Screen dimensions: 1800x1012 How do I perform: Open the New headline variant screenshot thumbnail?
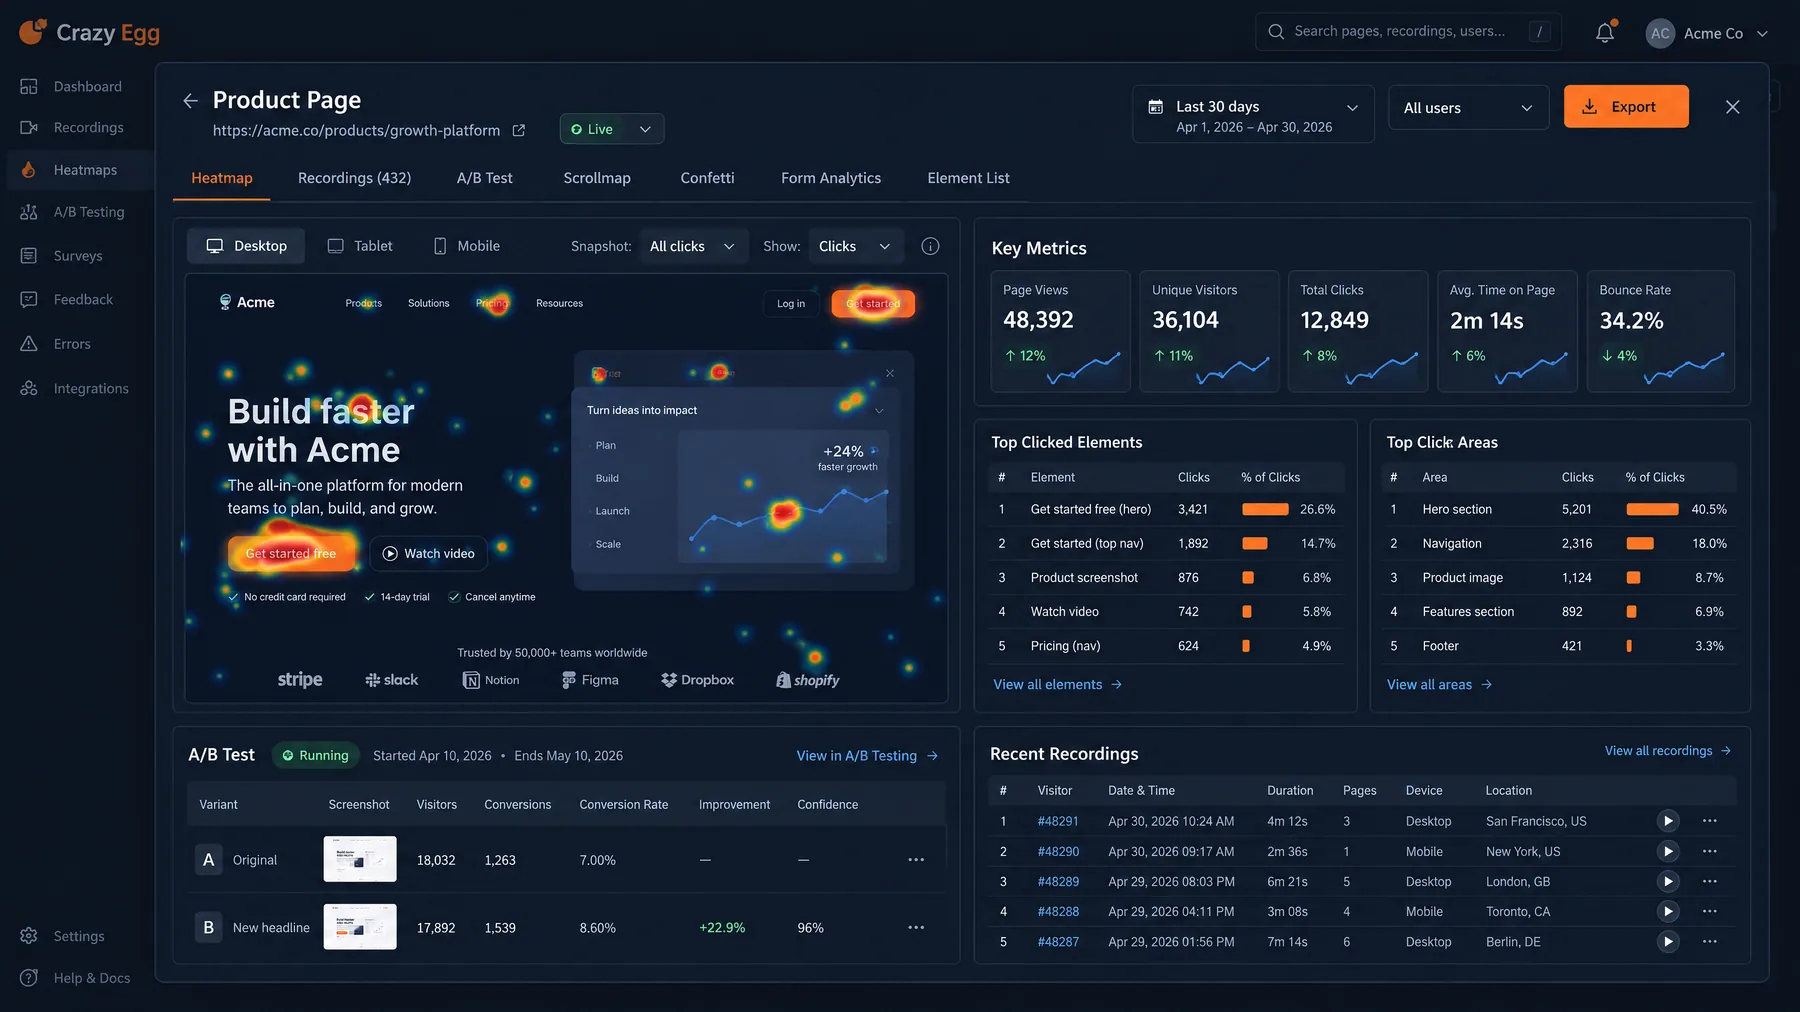click(360, 927)
